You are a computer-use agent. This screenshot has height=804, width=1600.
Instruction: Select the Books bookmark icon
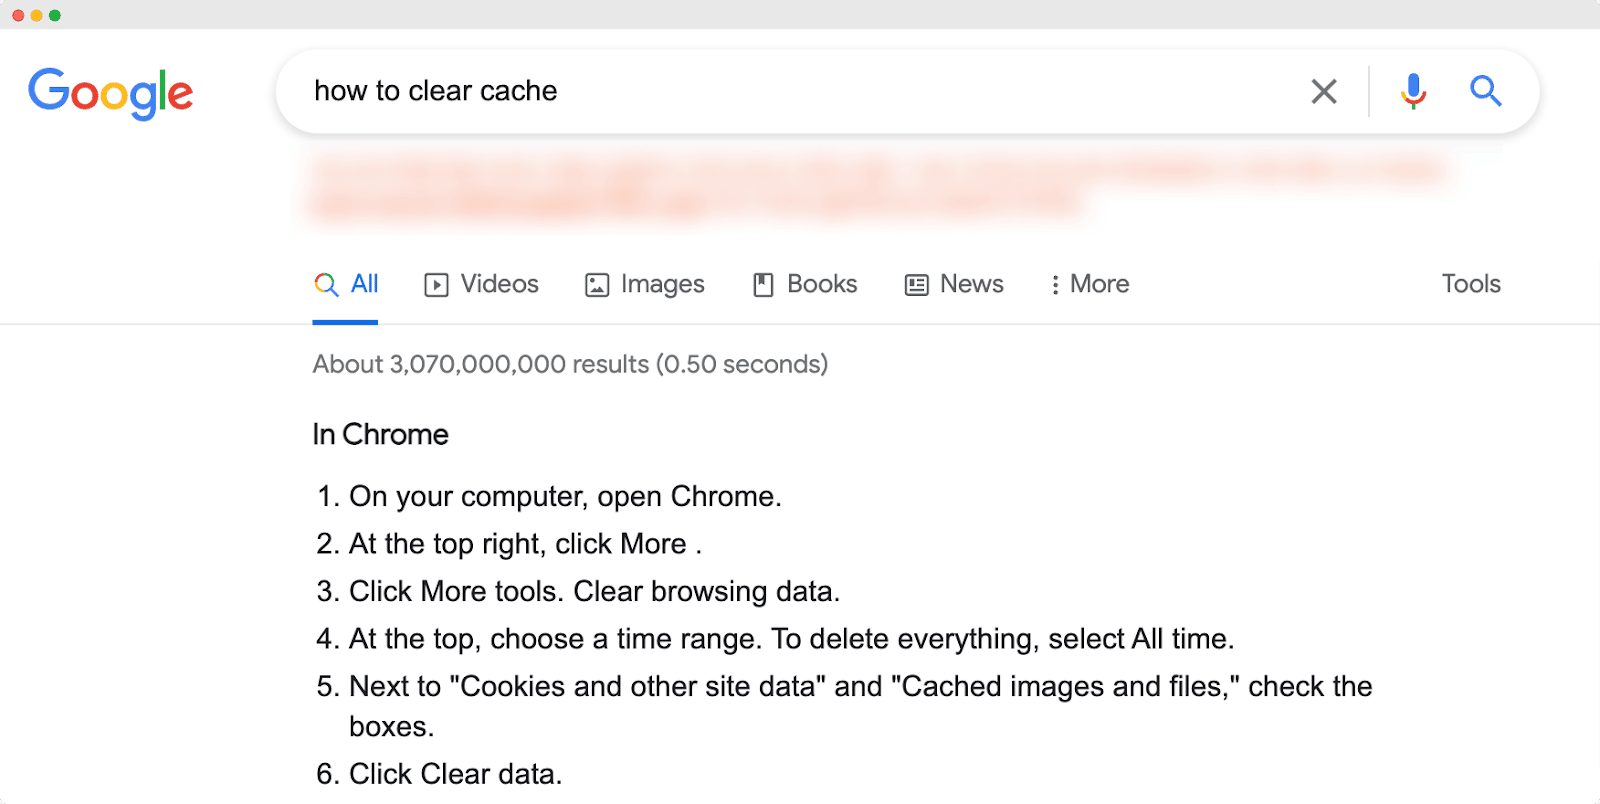[x=763, y=284]
